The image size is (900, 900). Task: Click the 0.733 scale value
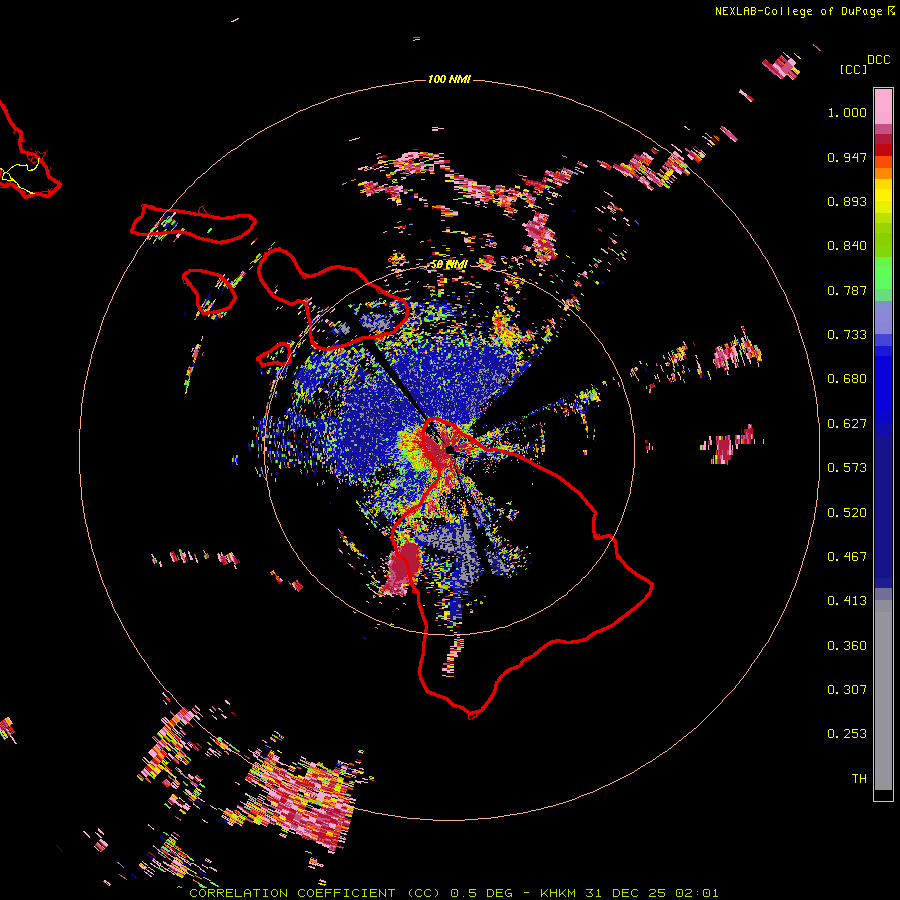coord(847,335)
